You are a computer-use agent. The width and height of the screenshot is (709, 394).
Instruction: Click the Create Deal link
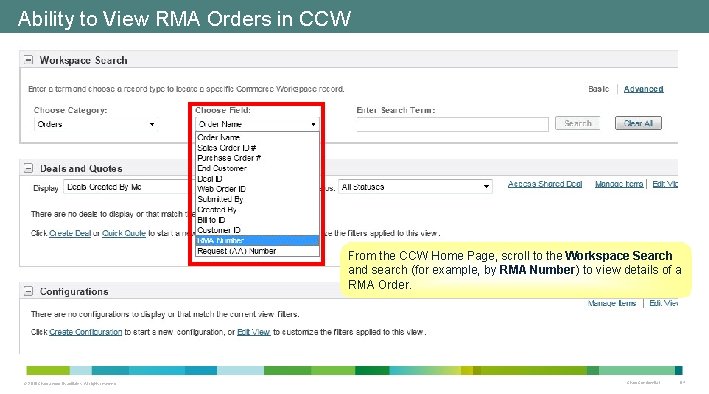click(x=70, y=233)
